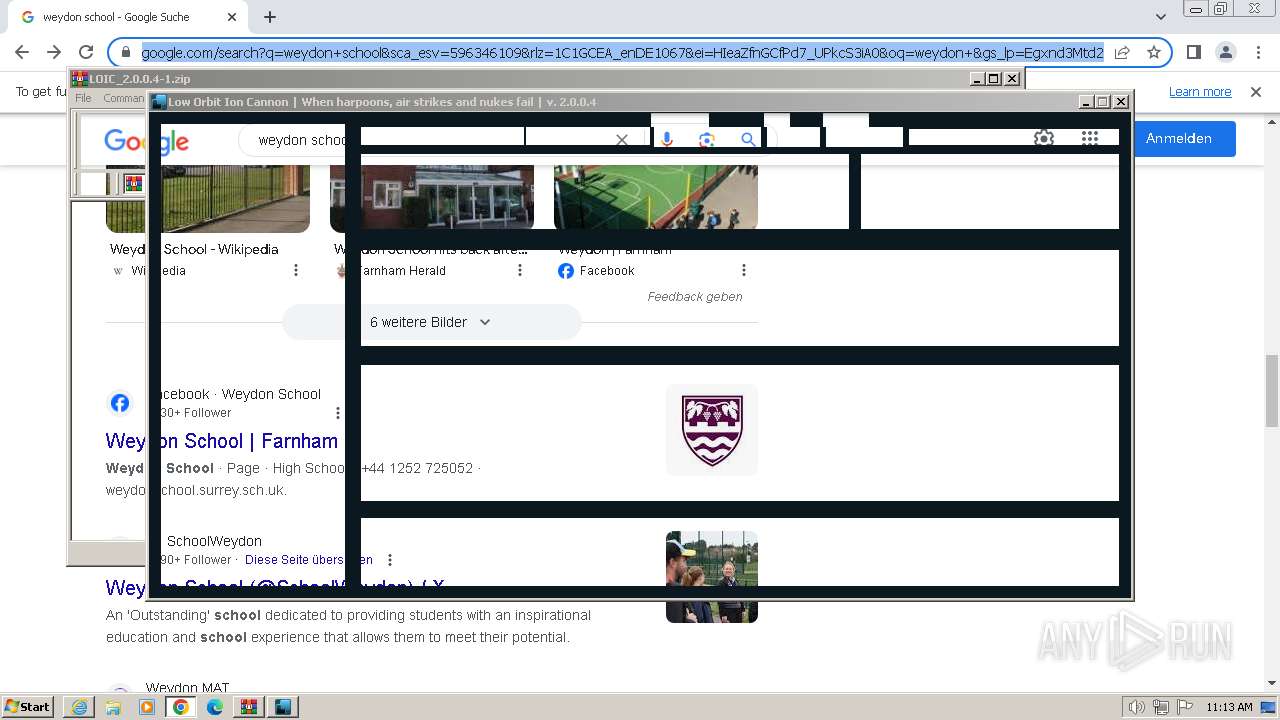Open Google apps grid
1280x720 pixels.
(1090, 138)
